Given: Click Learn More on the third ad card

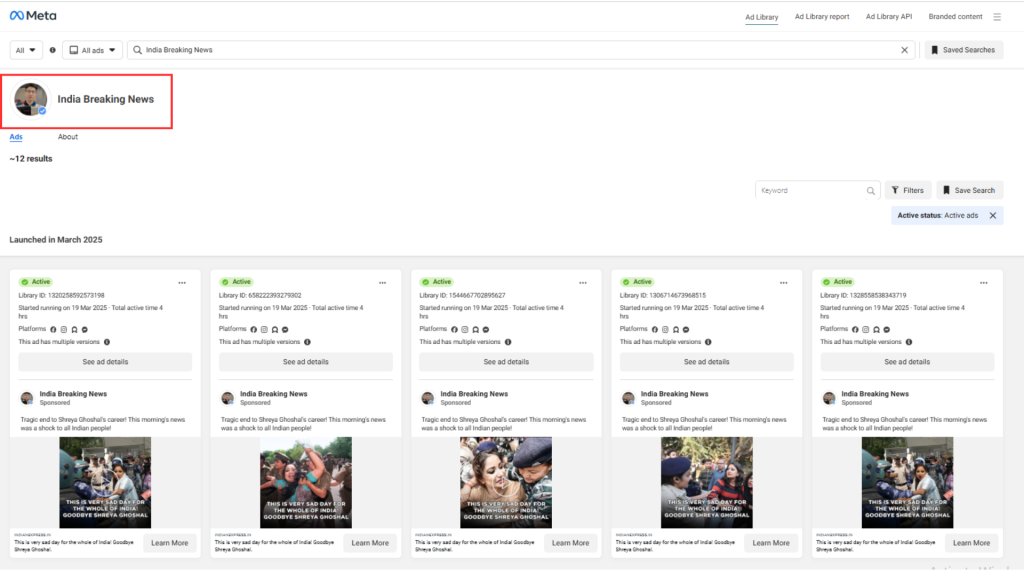Looking at the screenshot, I should (571, 543).
